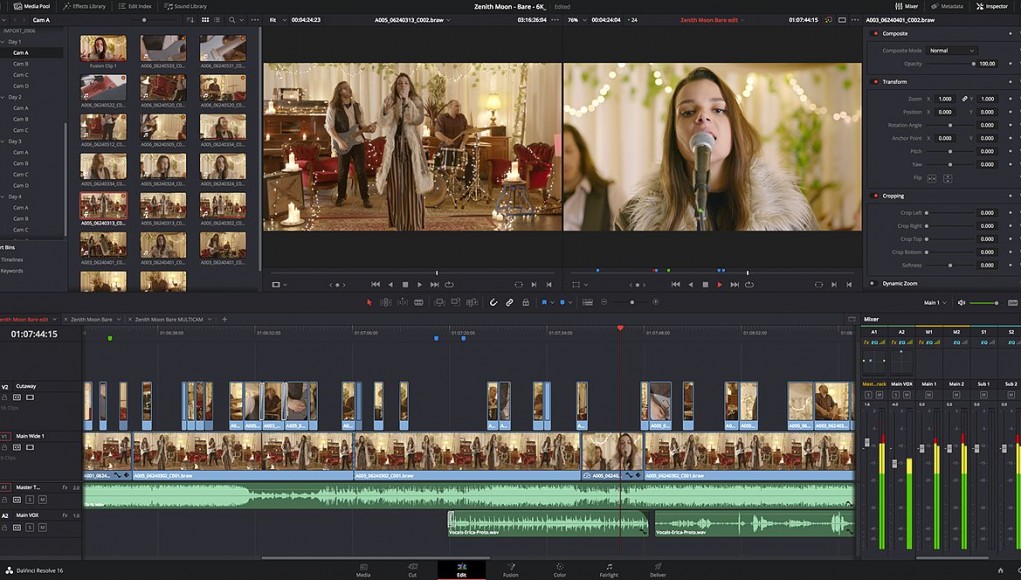Click the Replace Clip toolbar icon

(472, 302)
